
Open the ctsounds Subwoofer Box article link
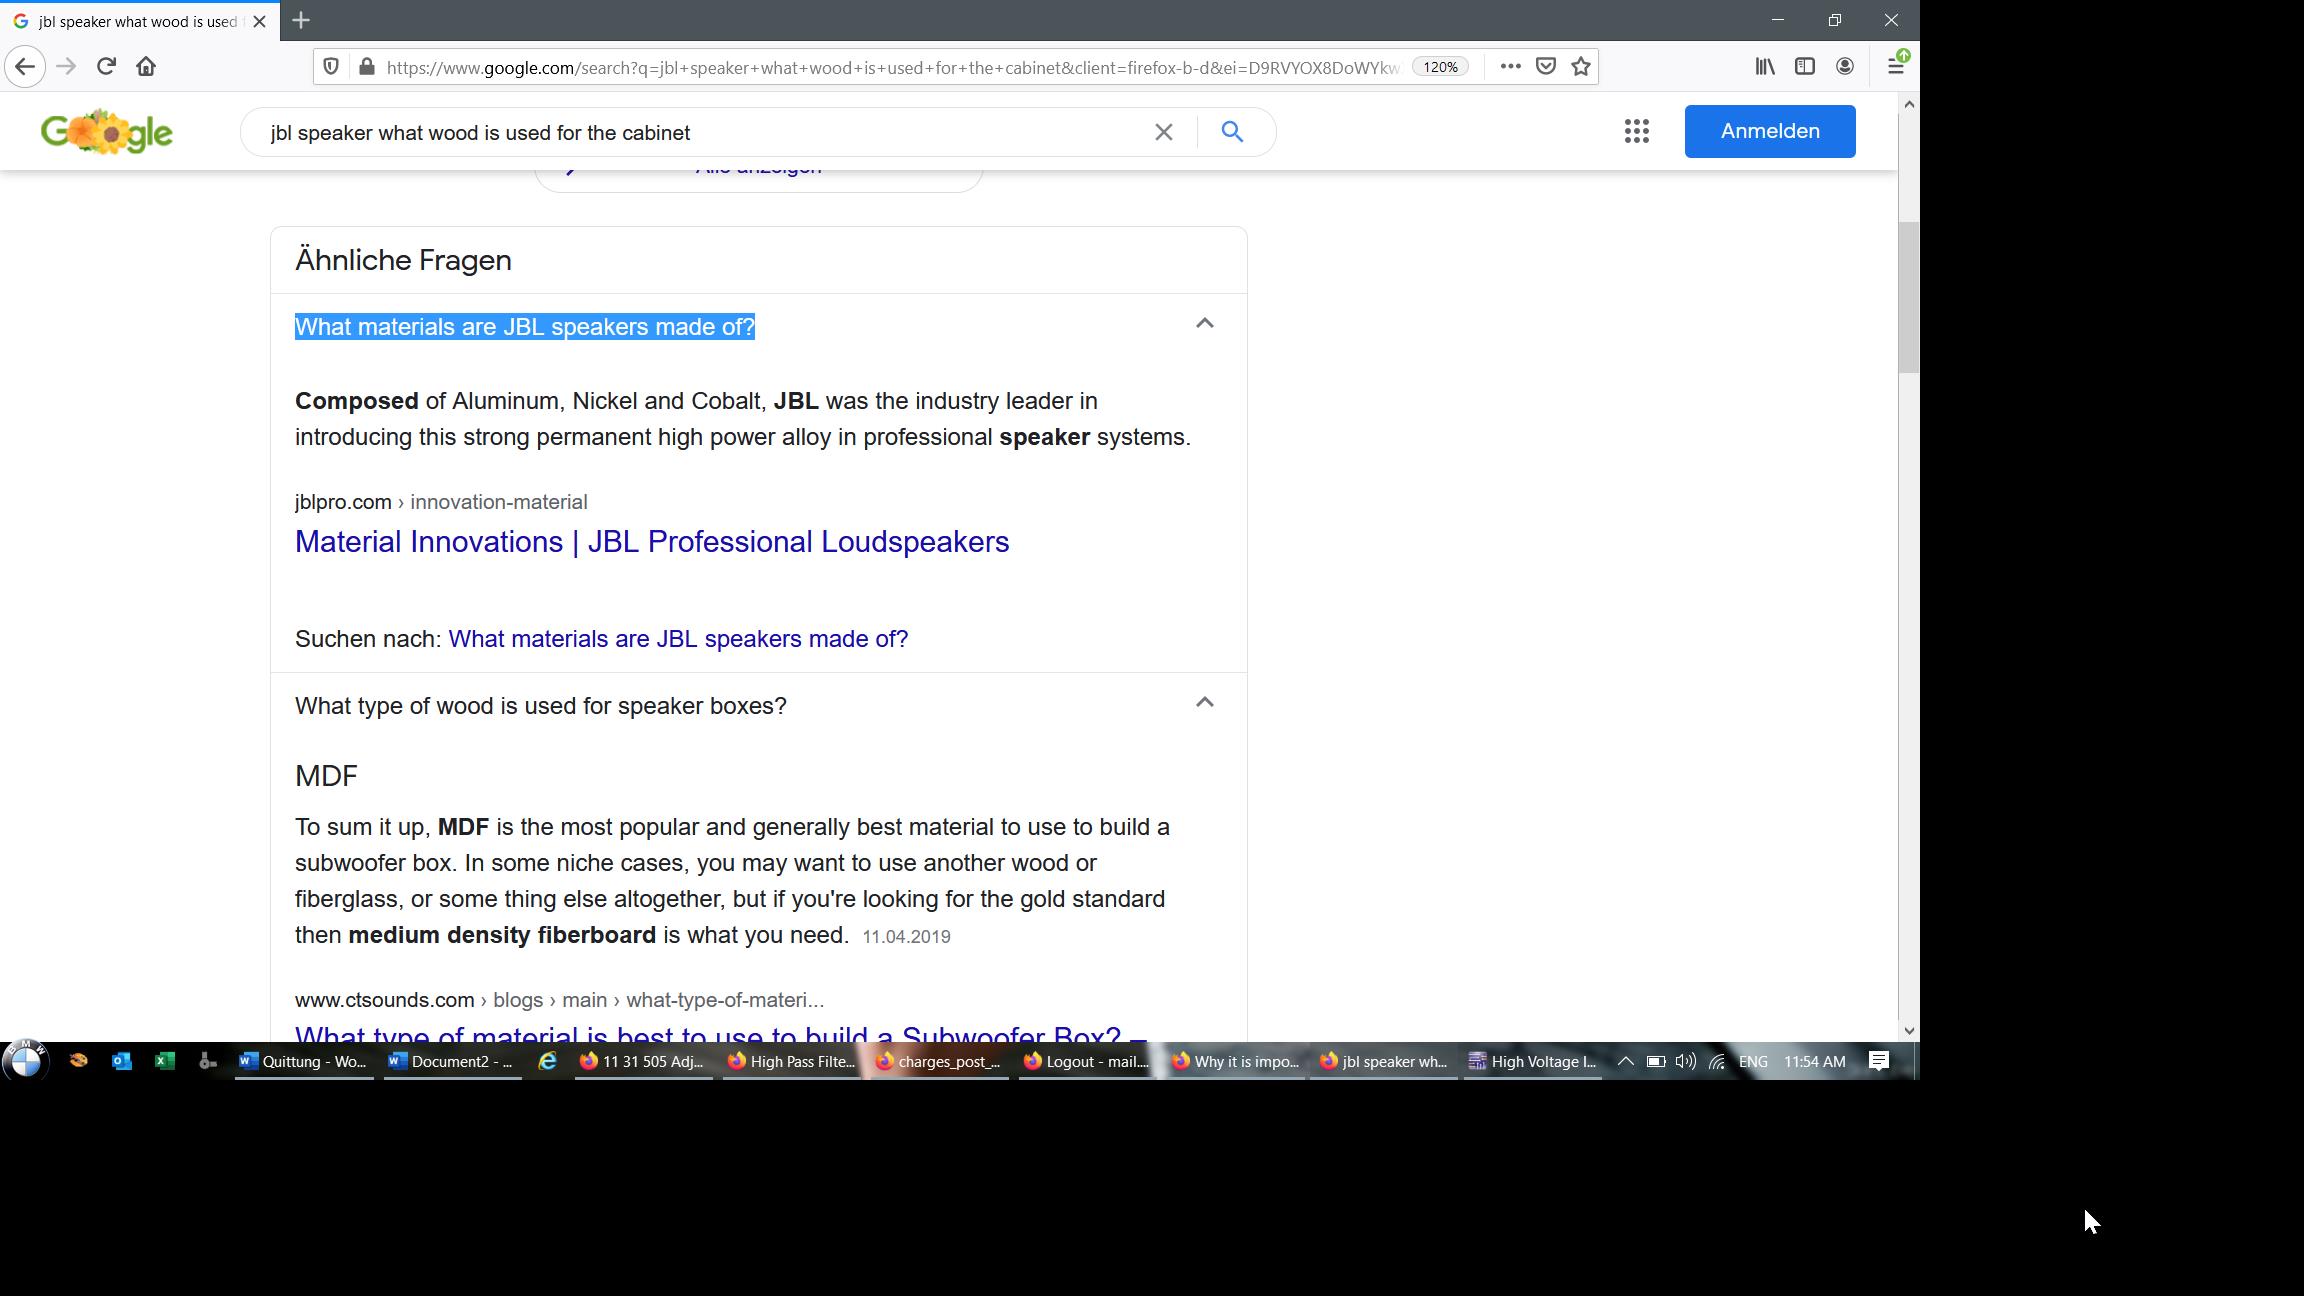(720, 1033)
